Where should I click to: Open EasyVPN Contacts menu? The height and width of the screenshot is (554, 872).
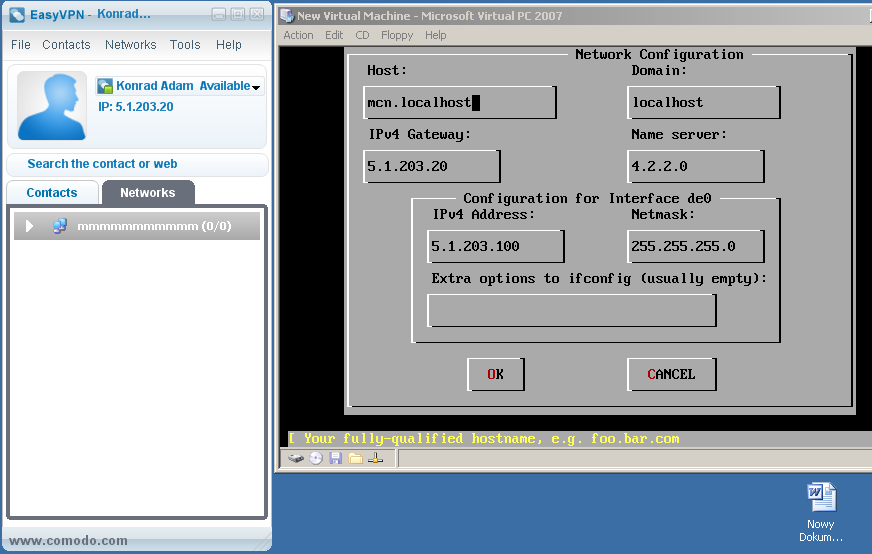(66, 44)
